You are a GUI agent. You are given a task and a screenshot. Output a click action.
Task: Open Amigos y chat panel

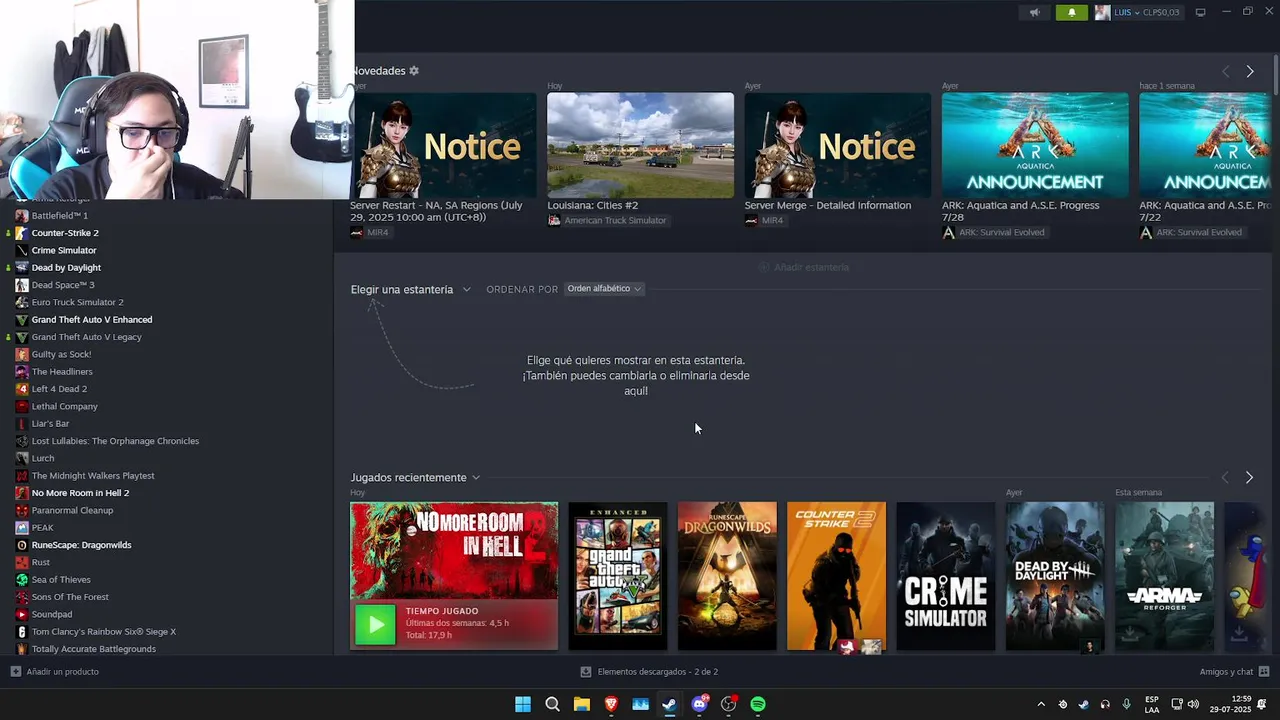(1235, 672)
